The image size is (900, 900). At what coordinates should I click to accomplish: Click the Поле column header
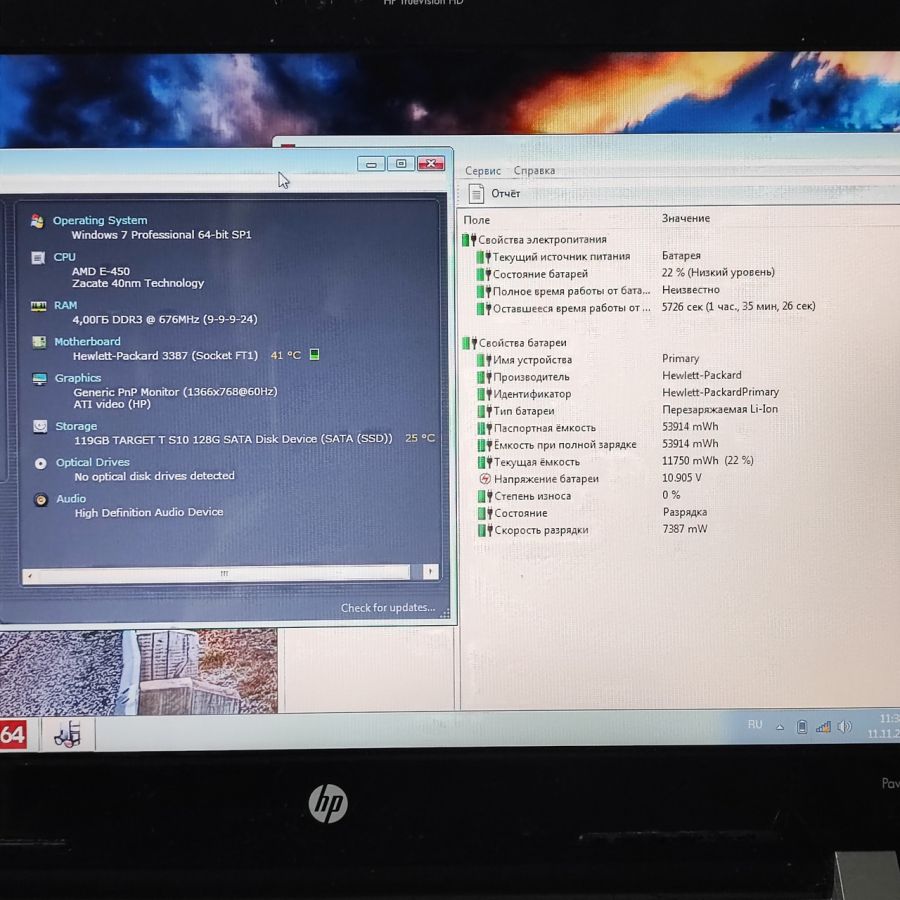click(x=476, y=220)
